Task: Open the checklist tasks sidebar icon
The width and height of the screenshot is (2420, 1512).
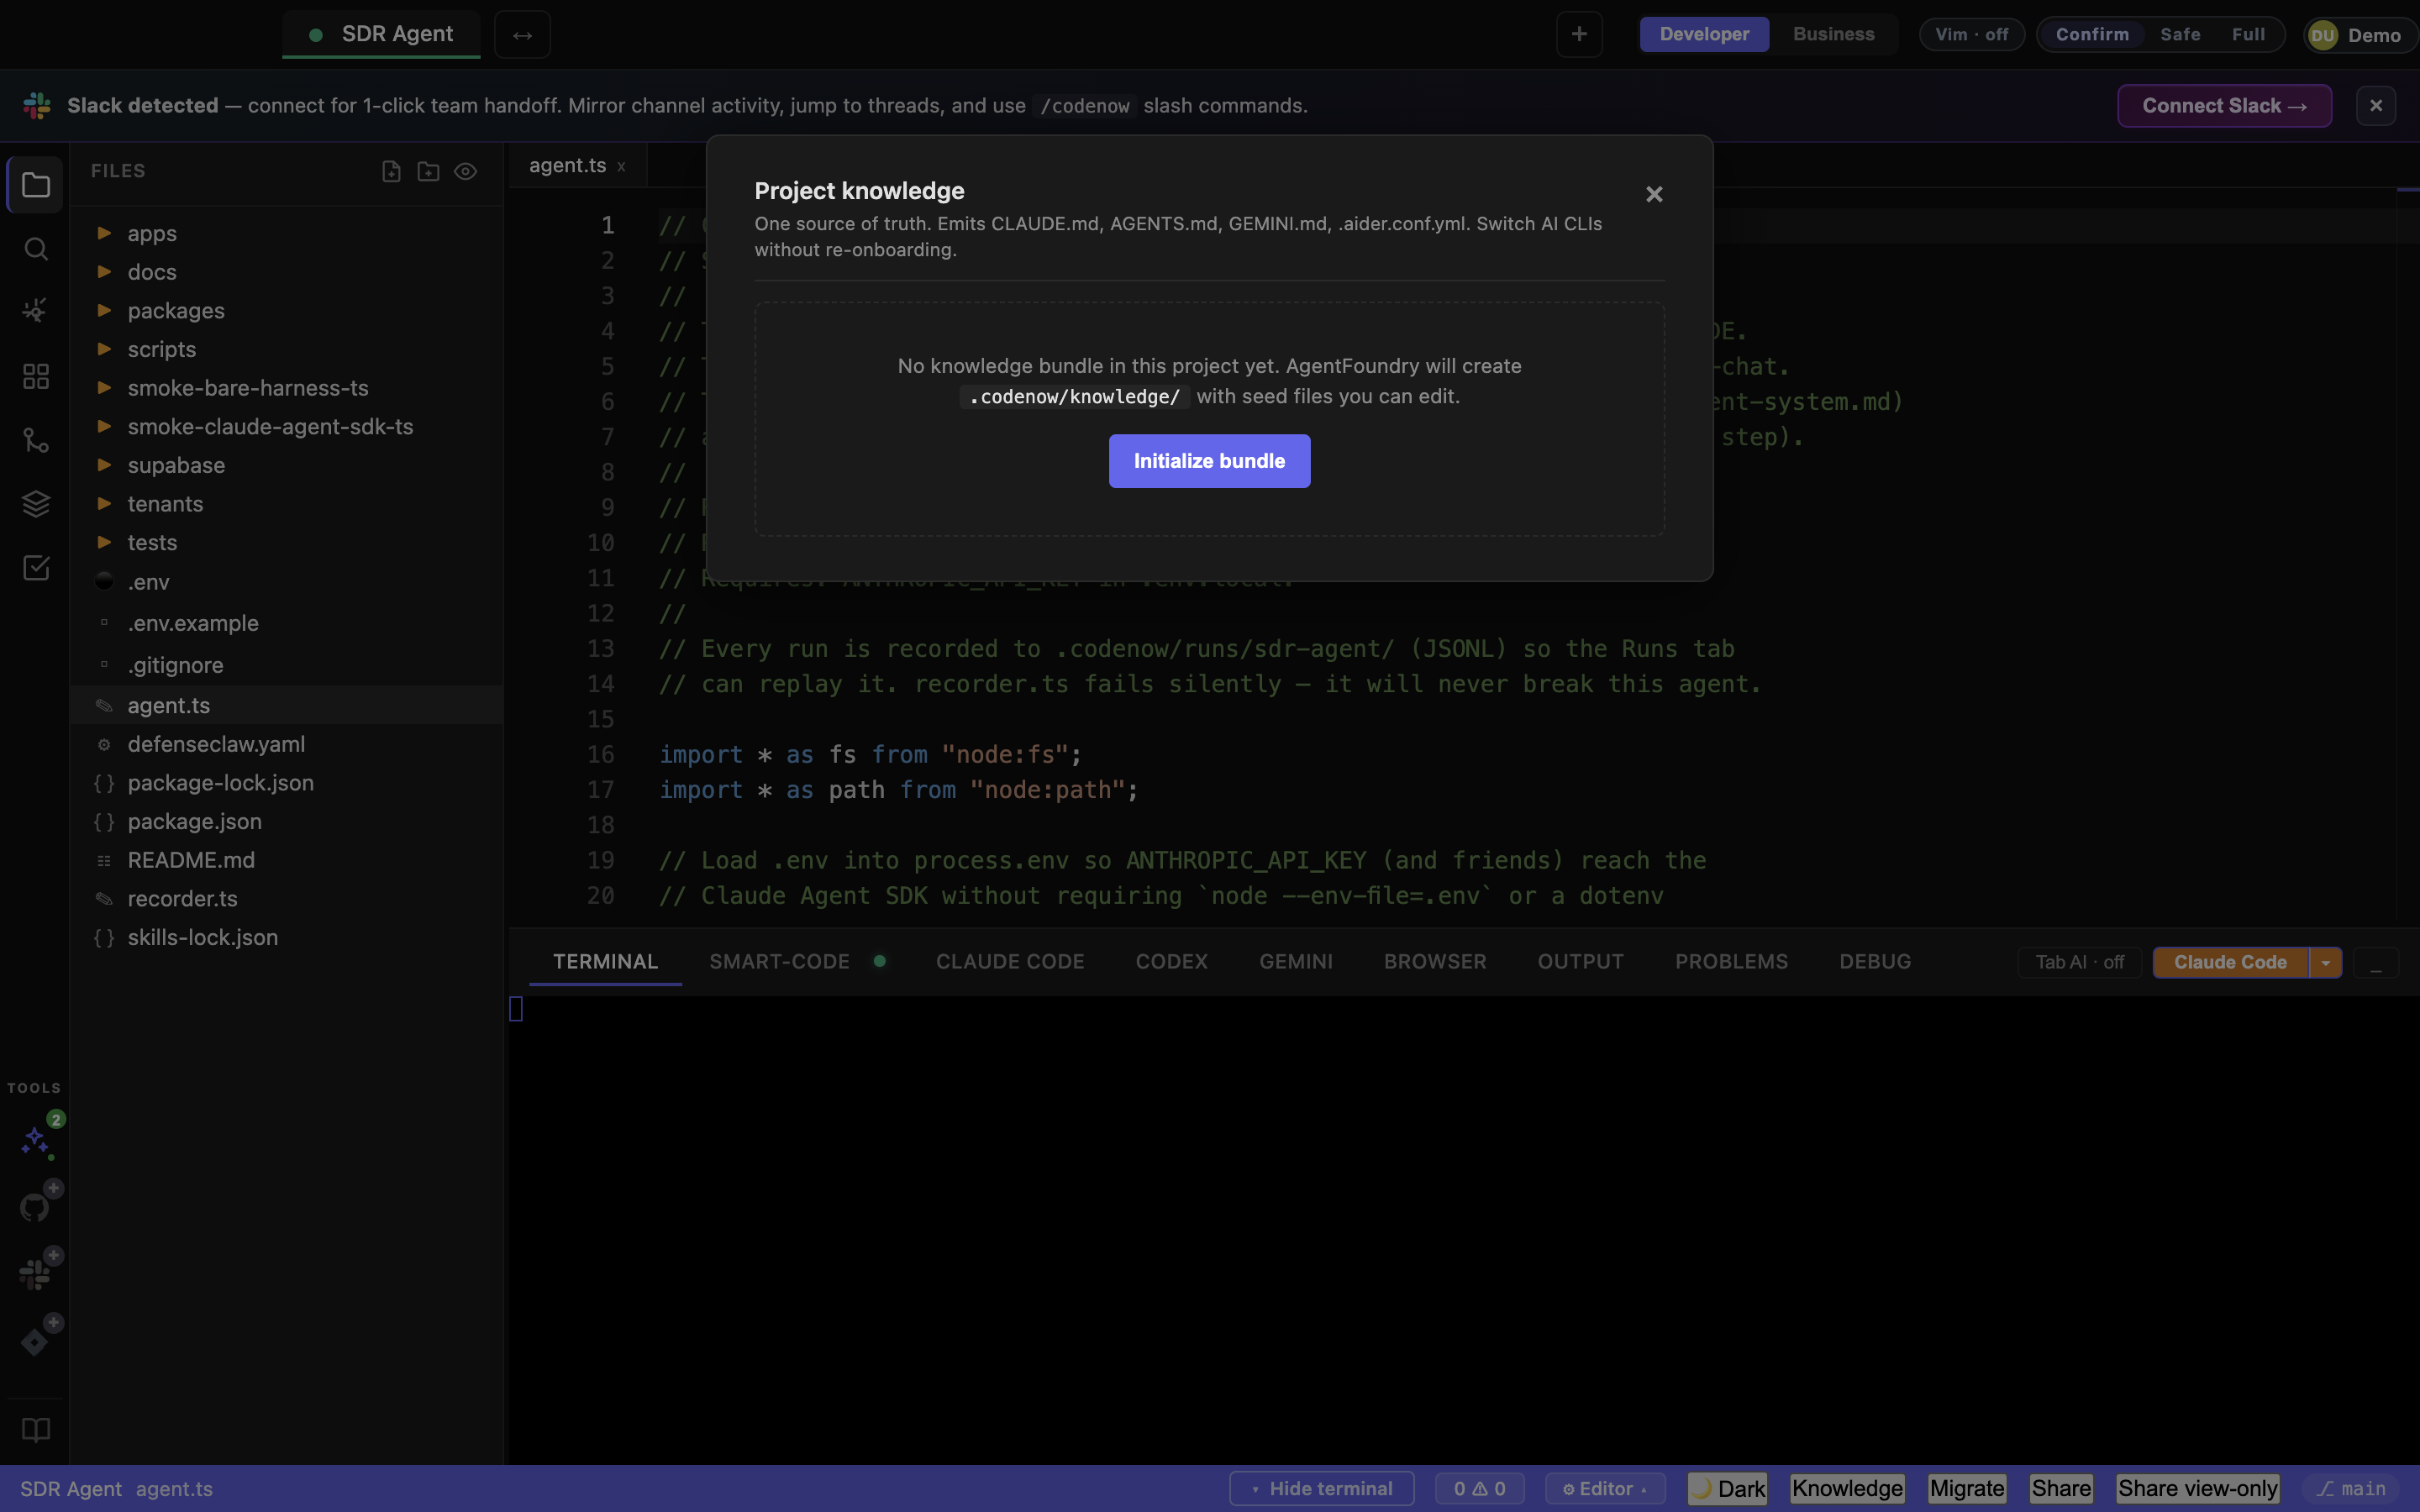Action: [35, 568]
